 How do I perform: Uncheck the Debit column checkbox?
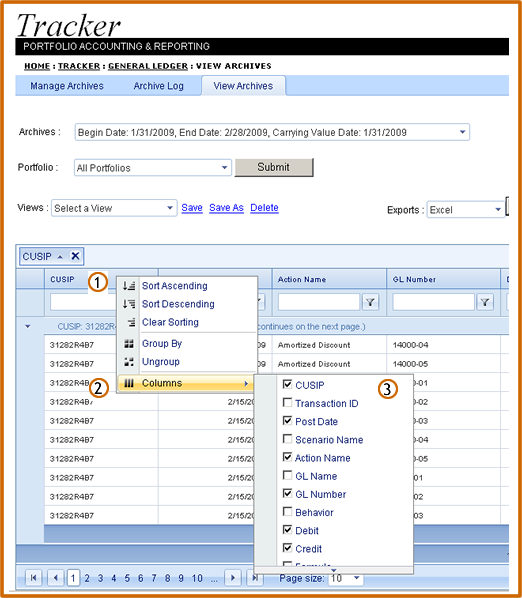point(288,530)
